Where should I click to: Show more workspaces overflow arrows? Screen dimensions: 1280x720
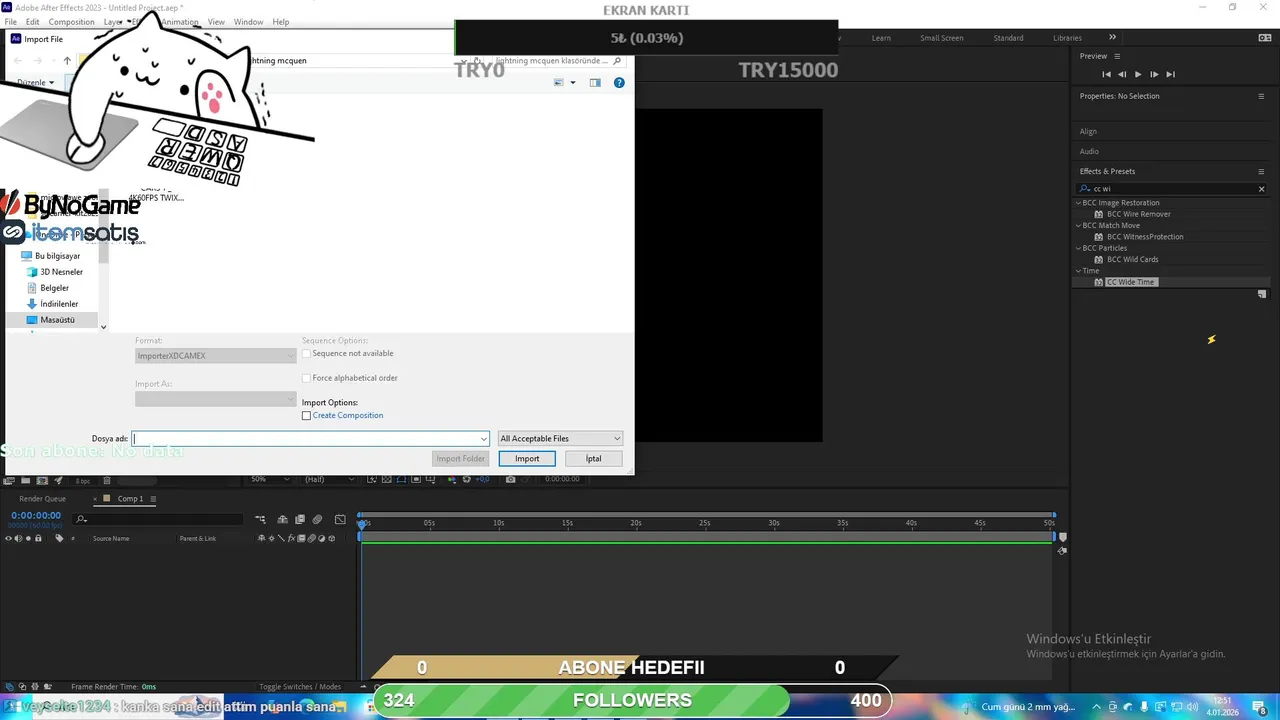coord(1112,38)
